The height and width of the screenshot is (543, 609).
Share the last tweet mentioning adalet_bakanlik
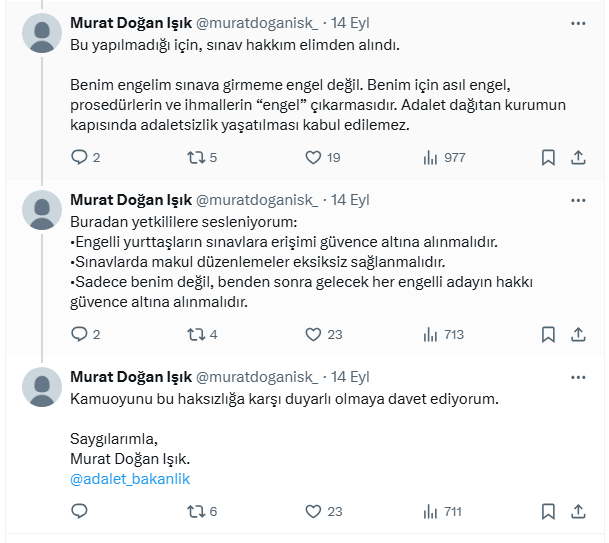[578, 512]
